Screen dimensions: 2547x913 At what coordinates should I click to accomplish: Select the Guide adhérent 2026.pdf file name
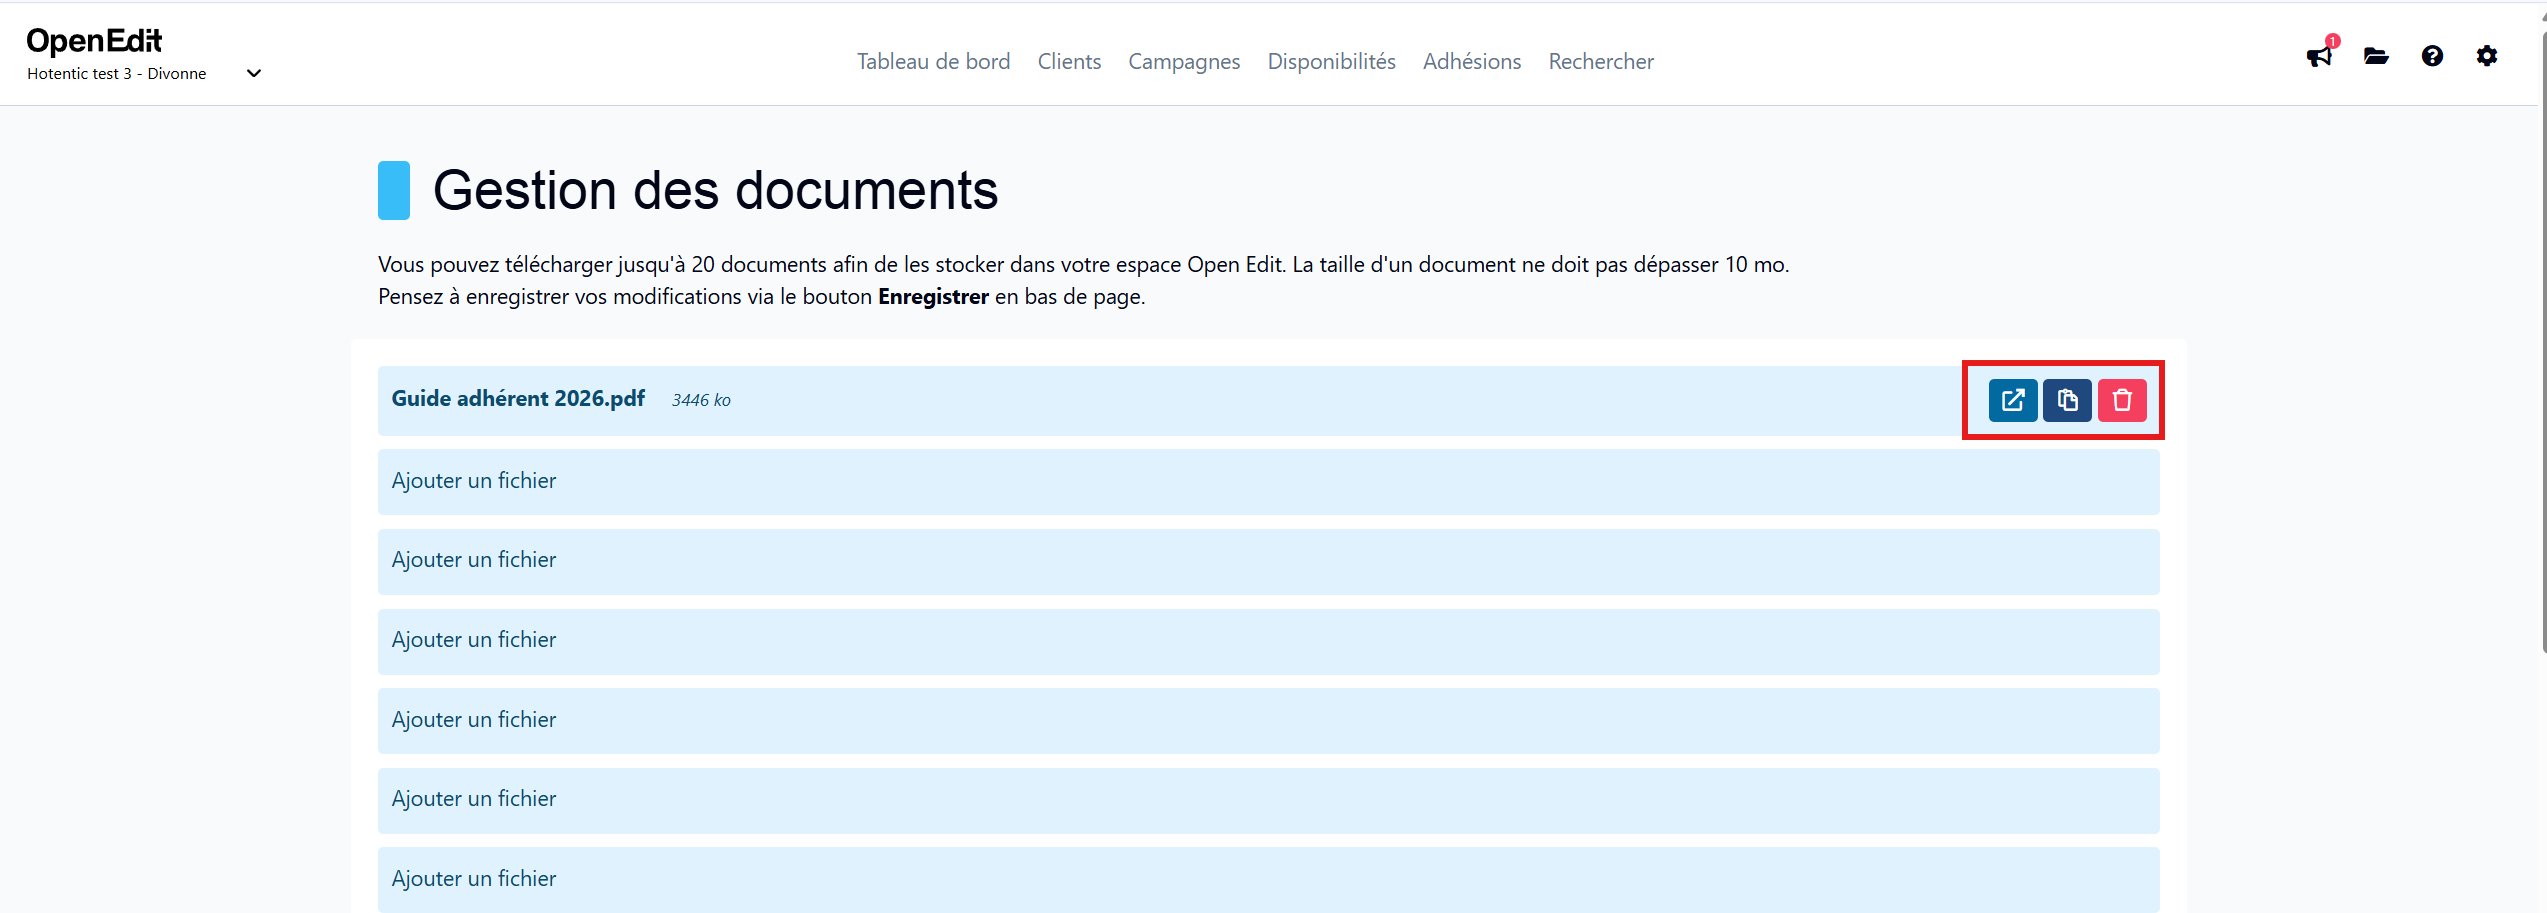pyautogui.click(x=517, y=398)
